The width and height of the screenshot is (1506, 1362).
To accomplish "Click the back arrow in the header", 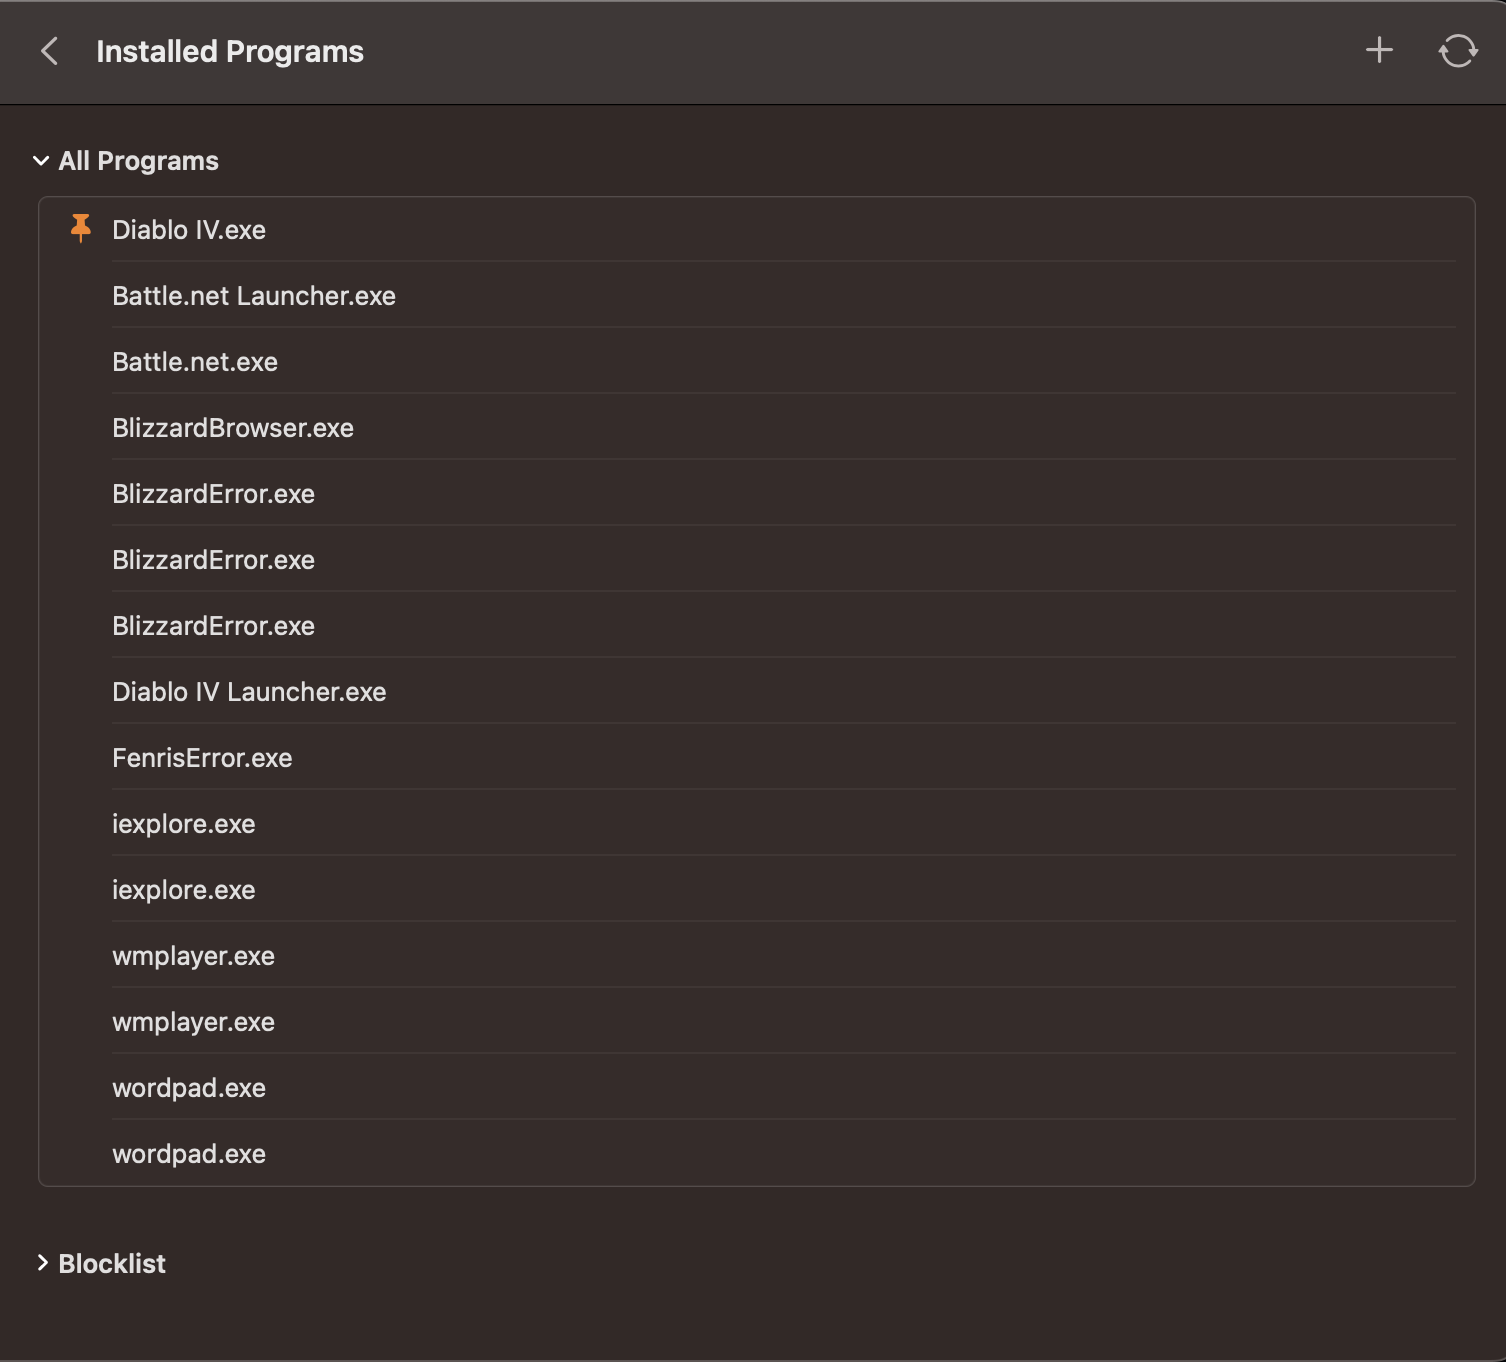I will pos(48,50).
